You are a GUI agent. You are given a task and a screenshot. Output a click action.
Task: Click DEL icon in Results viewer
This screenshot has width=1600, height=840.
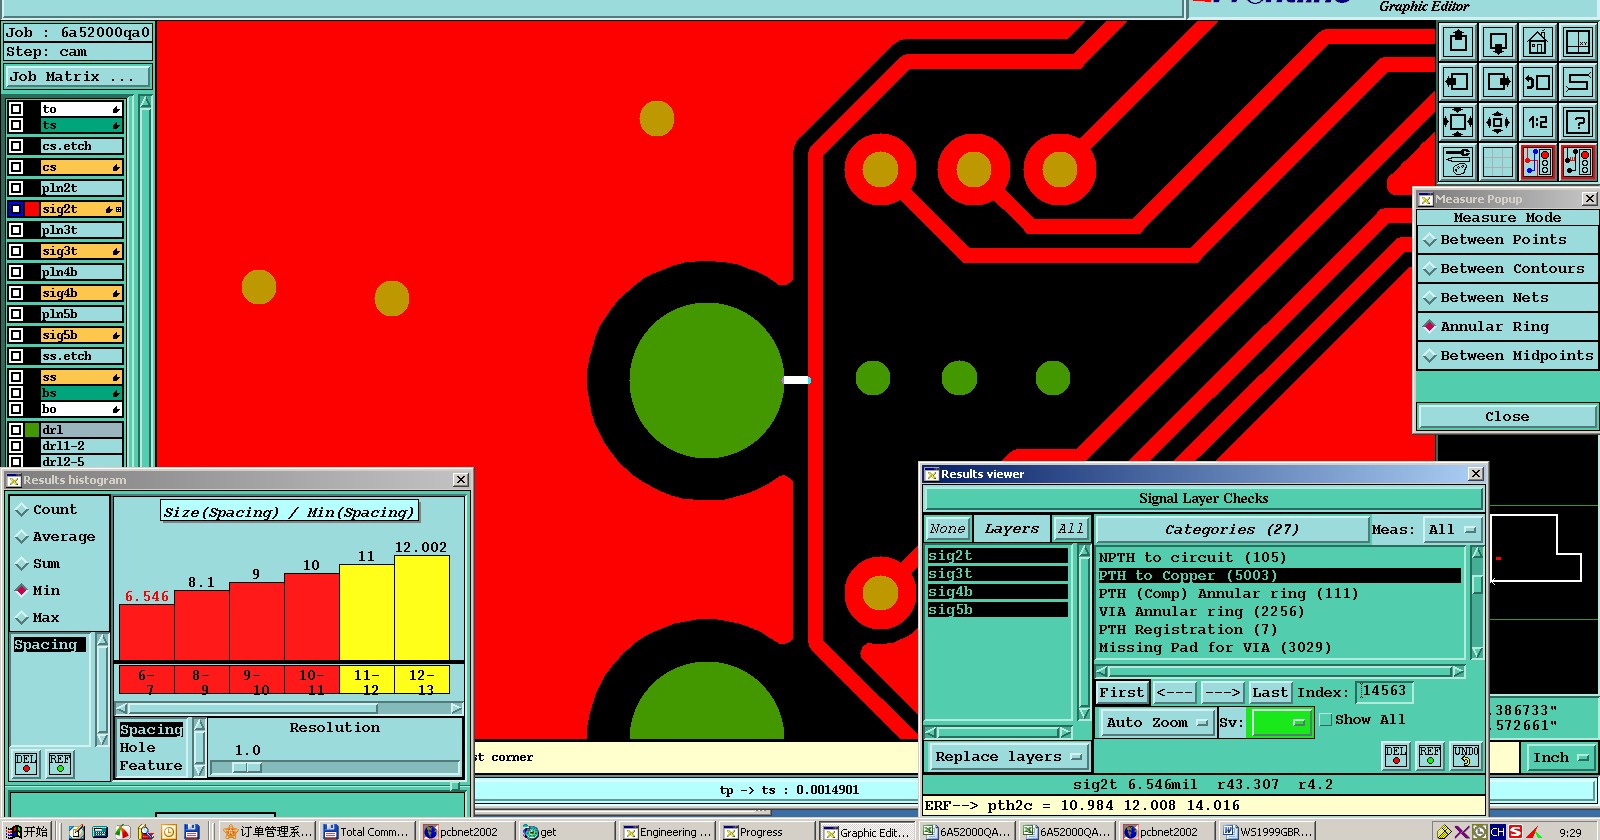1396,756
